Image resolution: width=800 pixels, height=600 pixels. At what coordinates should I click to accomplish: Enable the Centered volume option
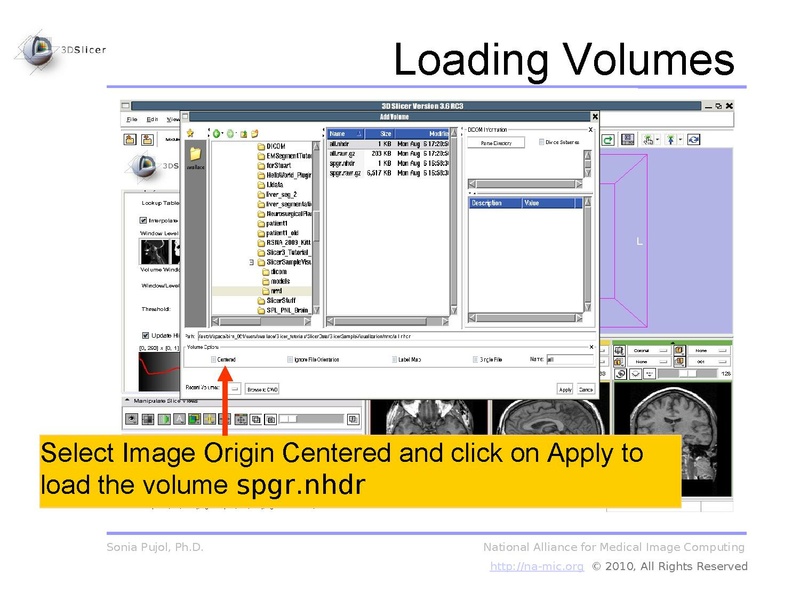pyautogui.click(x=212, y=359)
